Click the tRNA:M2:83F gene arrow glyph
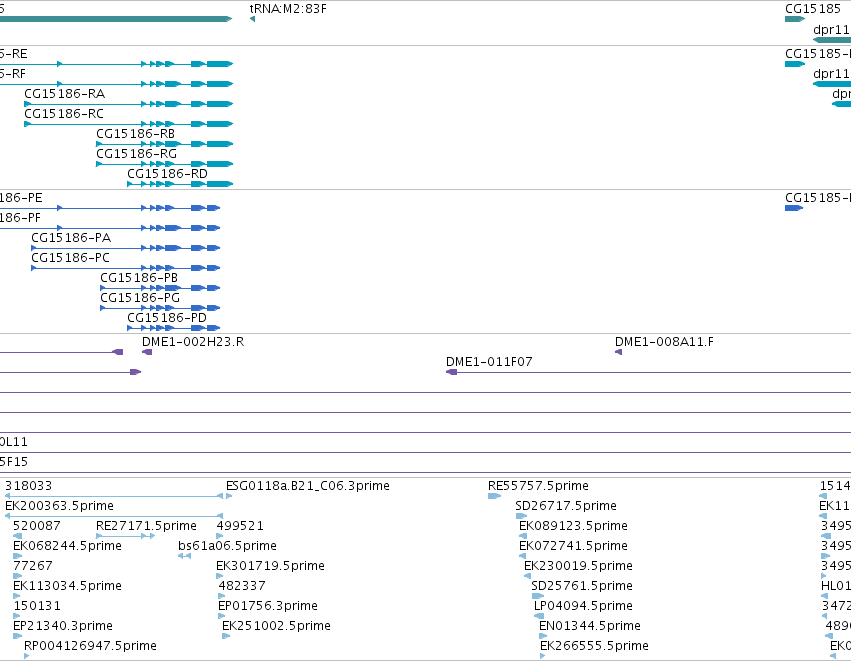 coord(252,20)
